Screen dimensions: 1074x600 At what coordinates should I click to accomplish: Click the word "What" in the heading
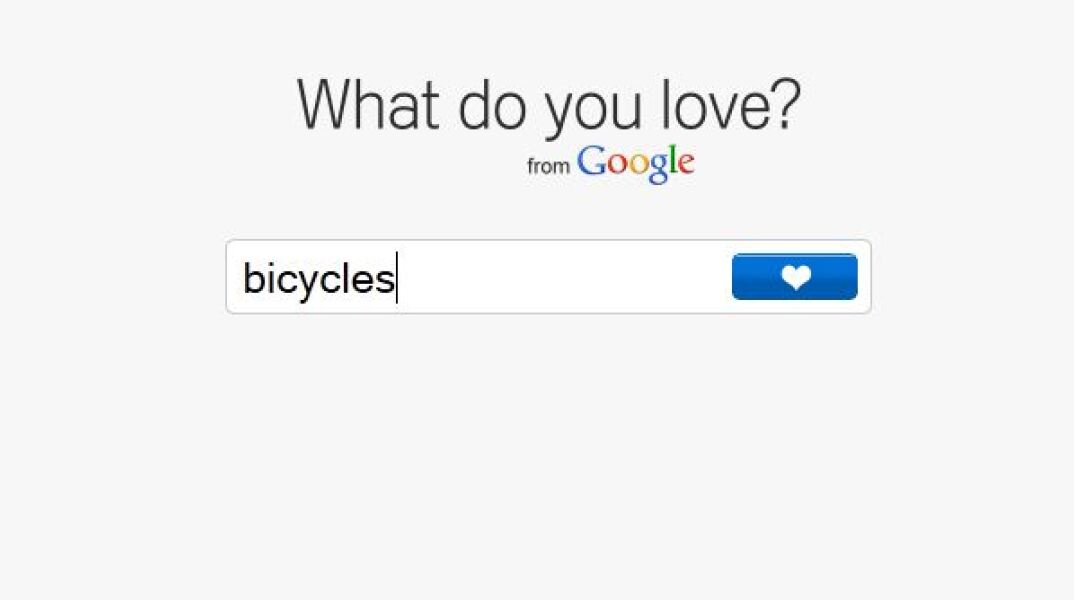367,104
